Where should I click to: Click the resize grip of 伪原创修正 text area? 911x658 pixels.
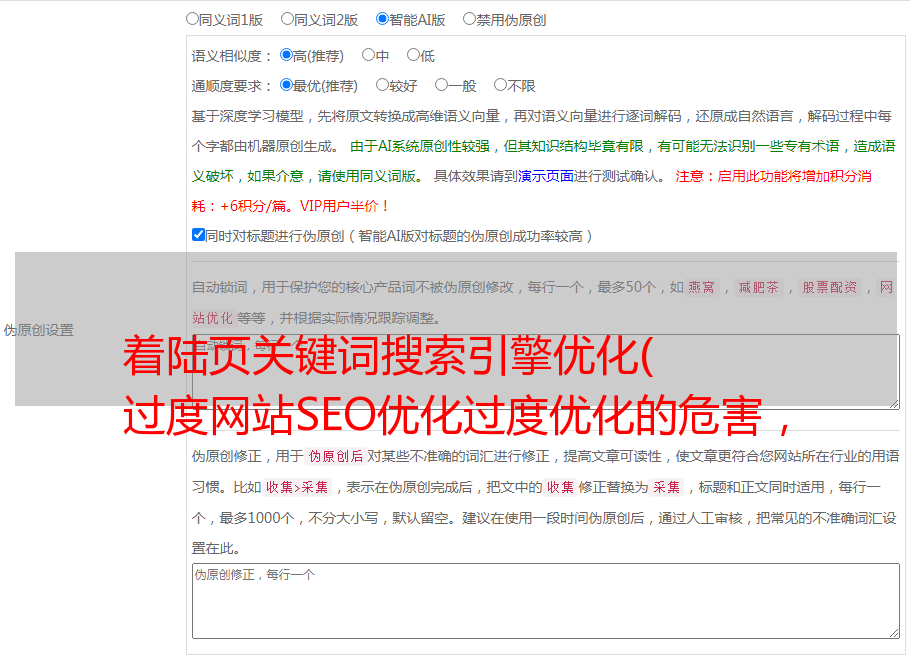pos(894,633)
